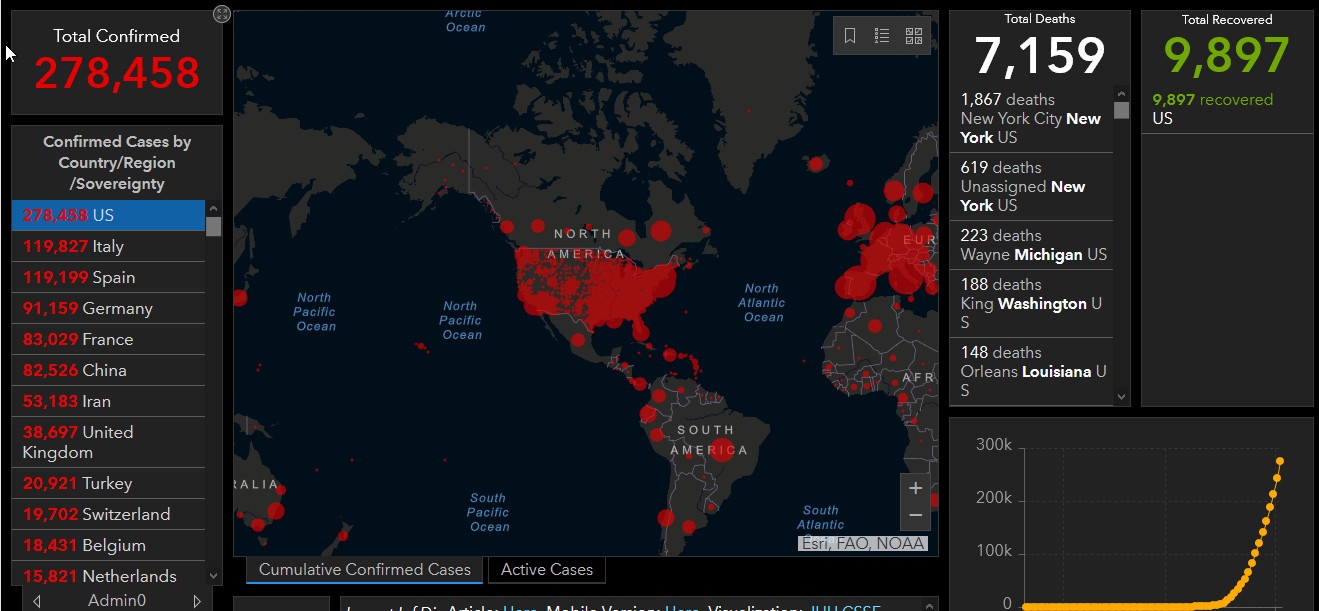Viewport: 1319px width, 611px height.
Task: Switch to Cumulative Confirmed Cases tab
Action: tap(365, 570)
